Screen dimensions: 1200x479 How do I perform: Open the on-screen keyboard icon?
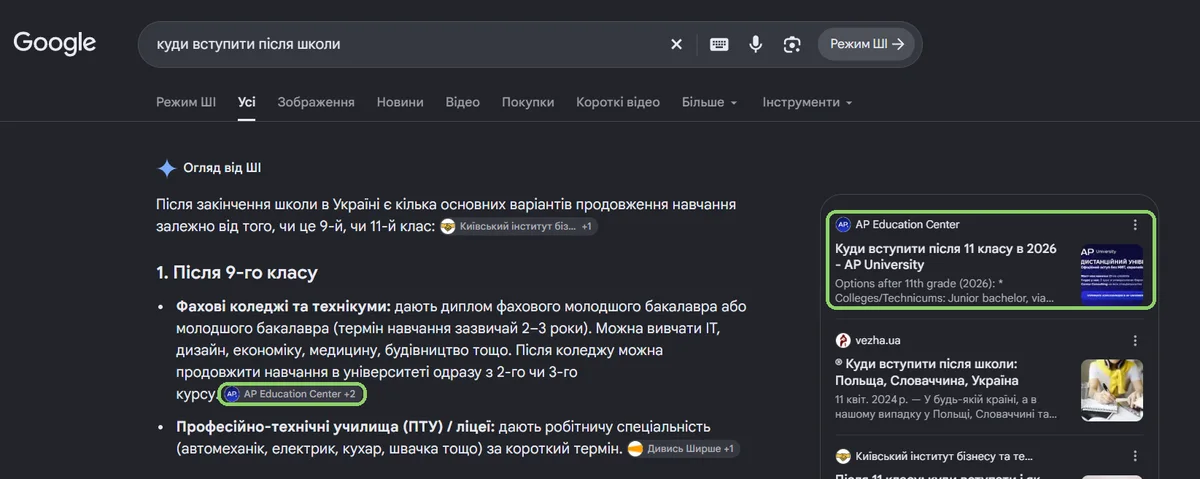click(719, 44)
